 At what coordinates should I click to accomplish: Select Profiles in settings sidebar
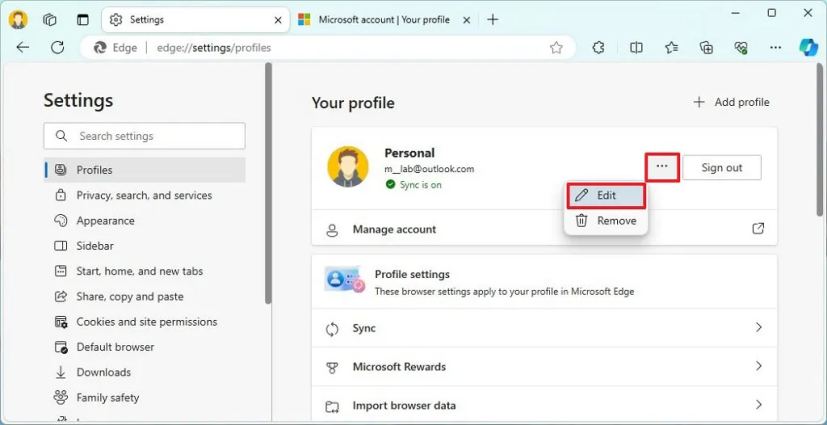pos(145,170)
